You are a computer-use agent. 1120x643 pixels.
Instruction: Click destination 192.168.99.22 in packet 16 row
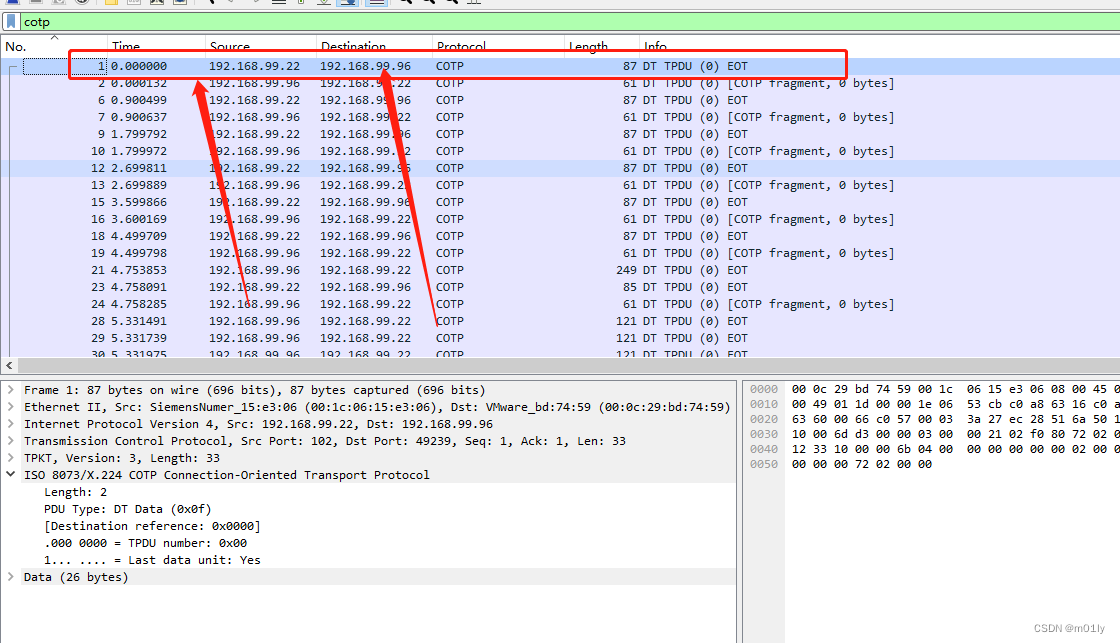click(365, 219)
